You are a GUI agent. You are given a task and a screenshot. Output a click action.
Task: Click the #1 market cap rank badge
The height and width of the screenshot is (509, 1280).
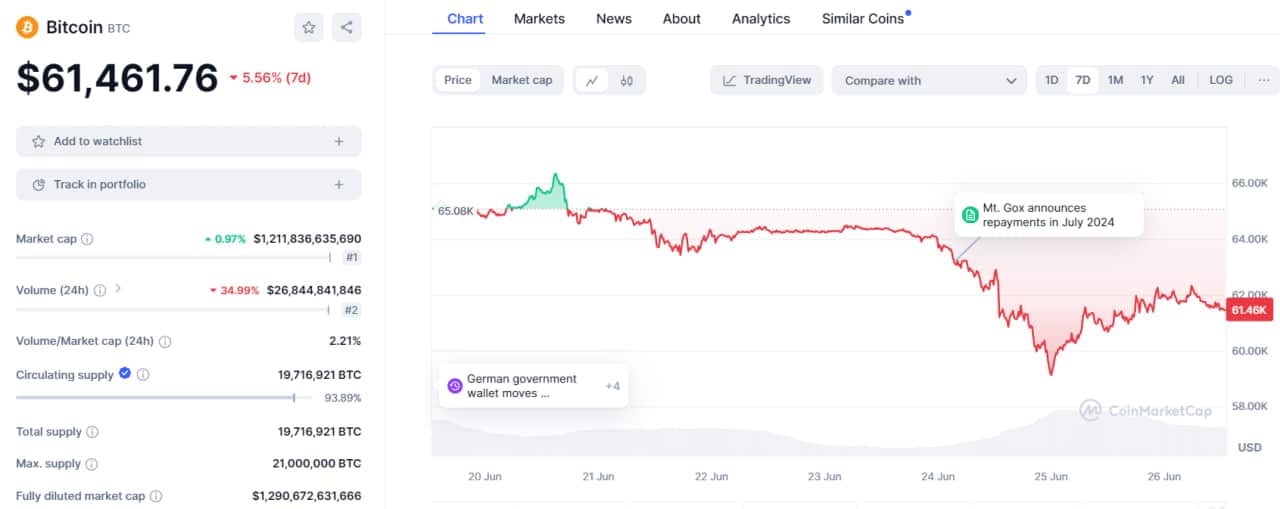coord(351,258)
